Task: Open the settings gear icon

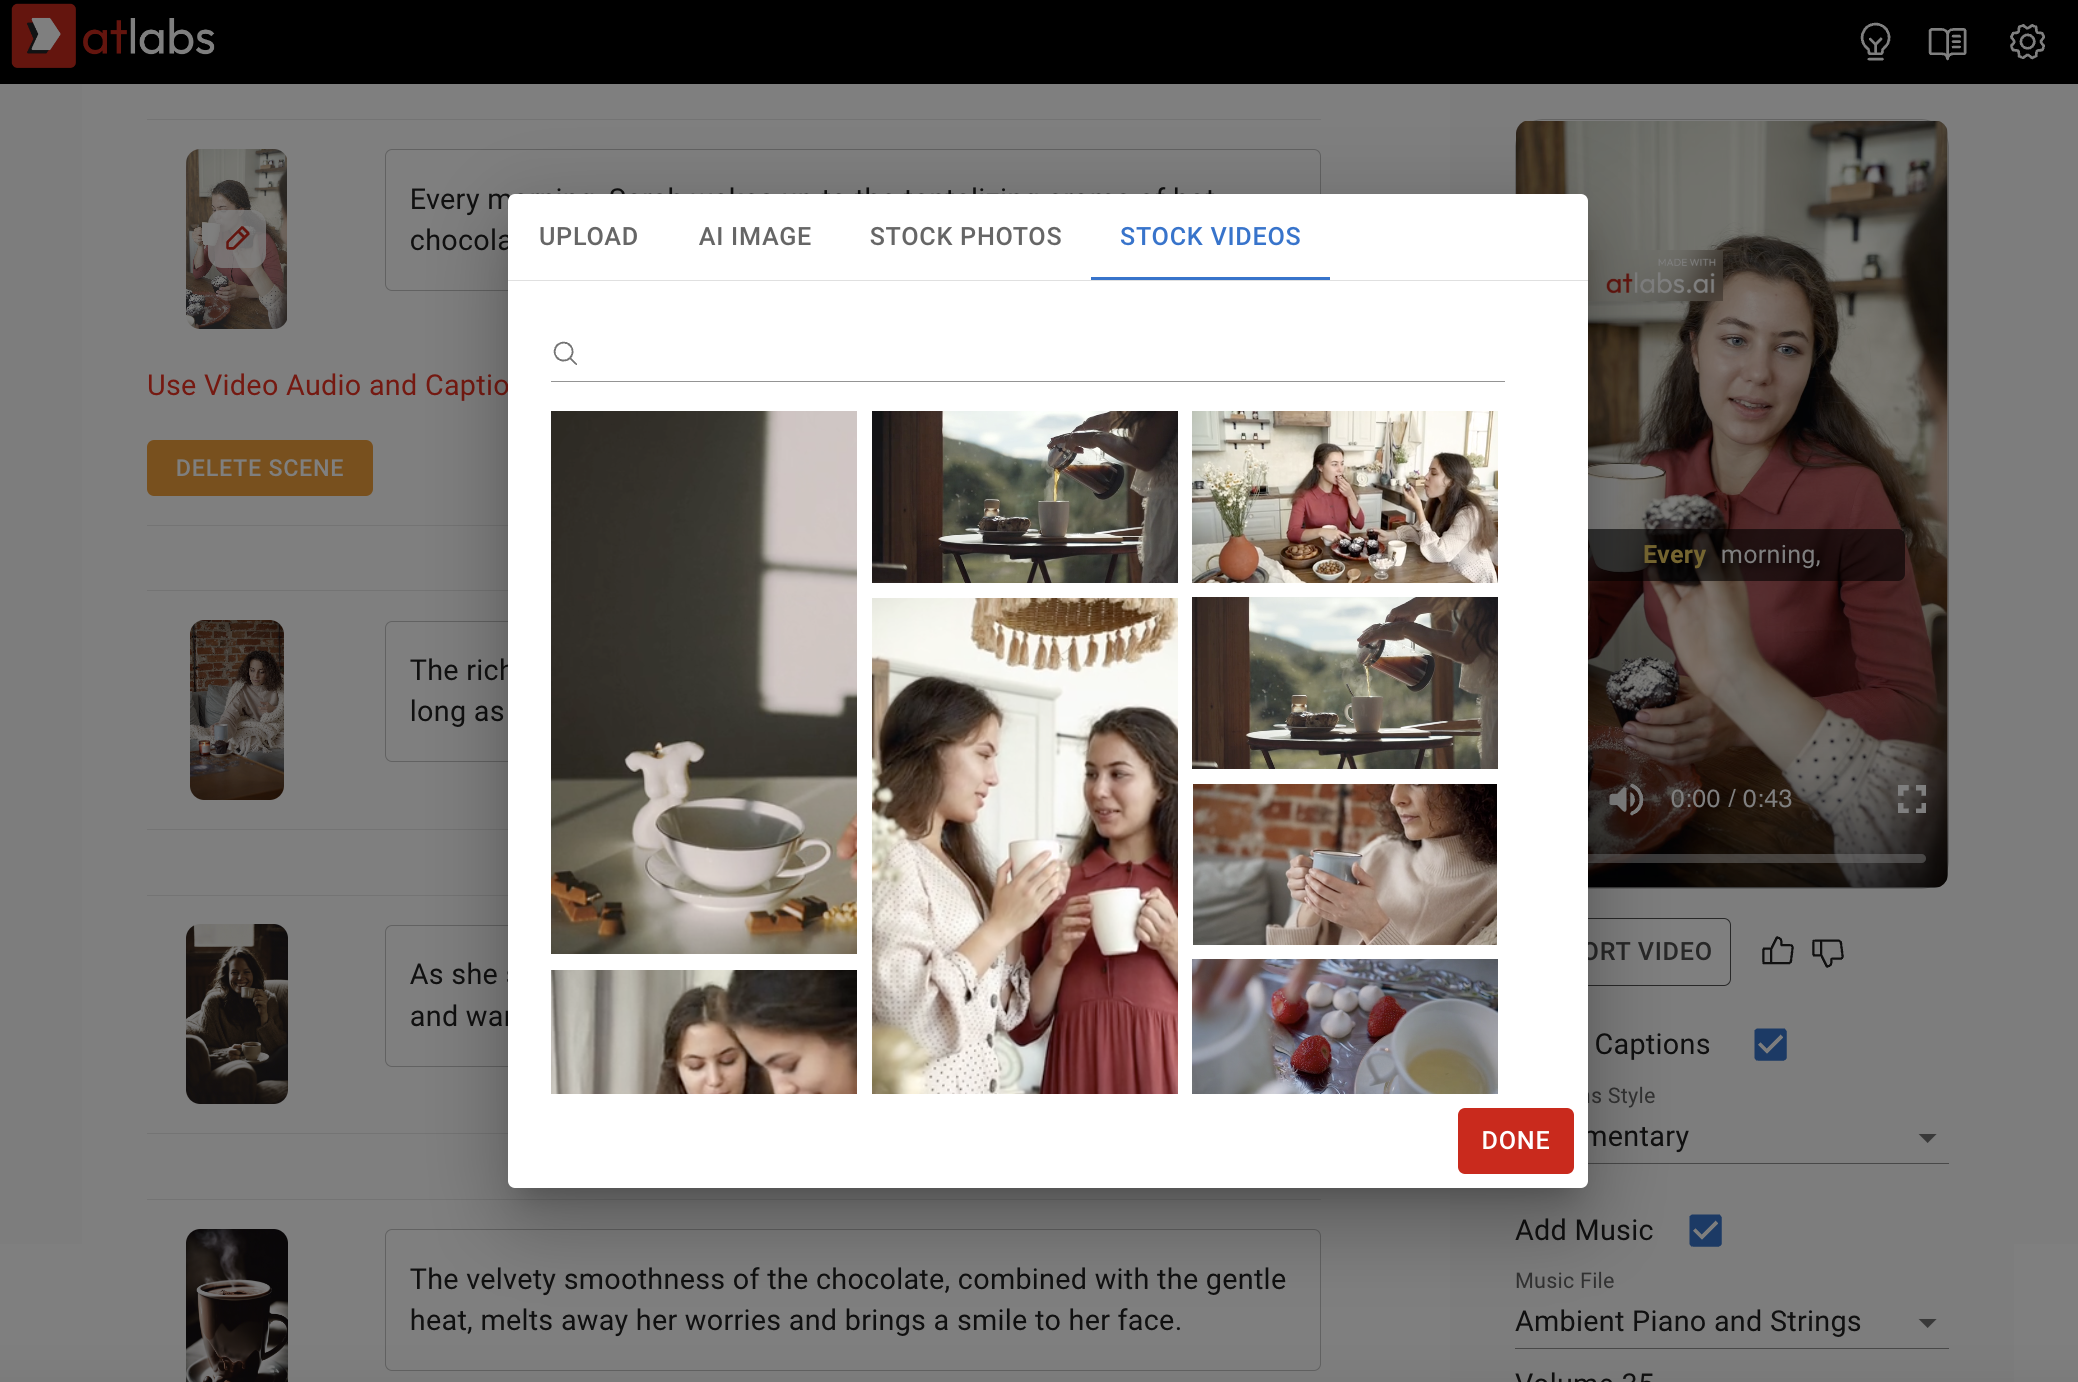Action: point(2028,41)
